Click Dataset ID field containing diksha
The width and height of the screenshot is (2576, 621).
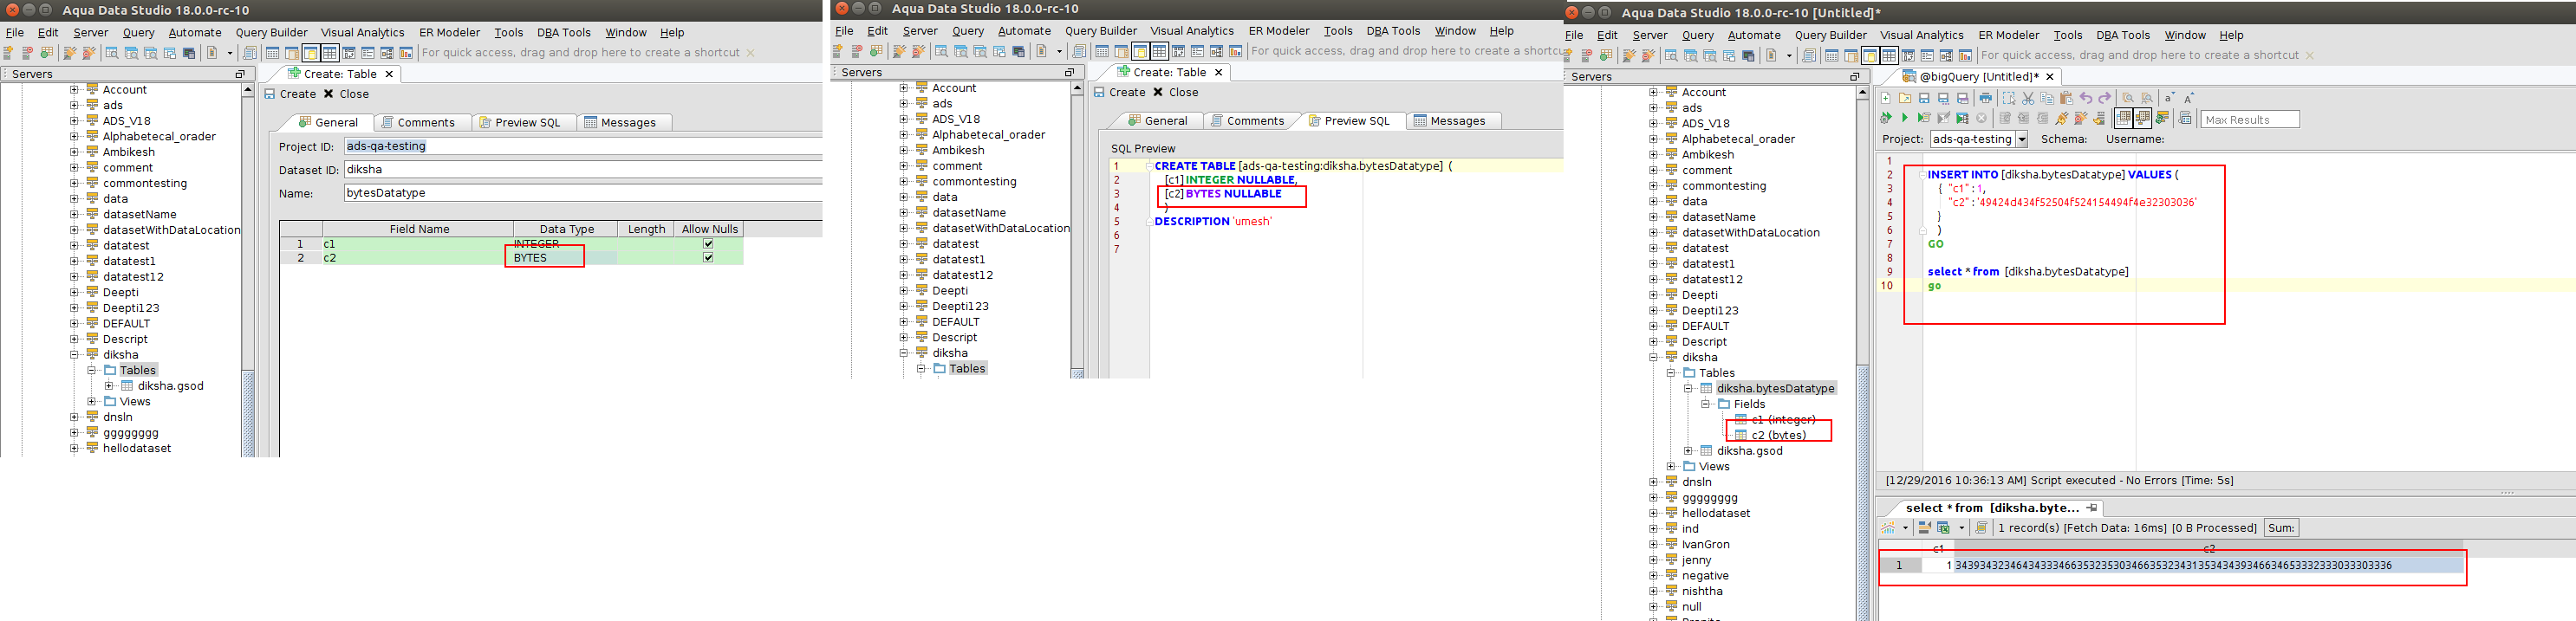[583, 170]
